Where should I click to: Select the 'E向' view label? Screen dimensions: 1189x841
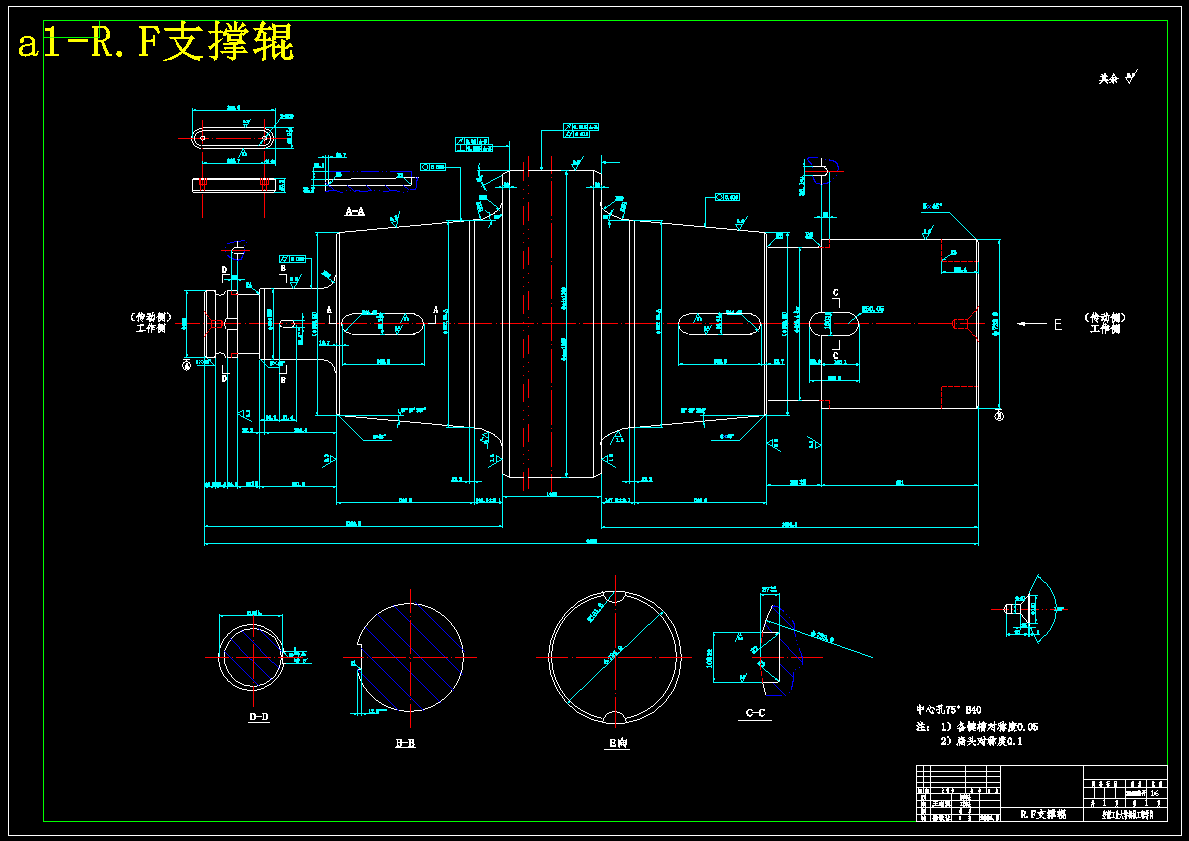point(616,744)
